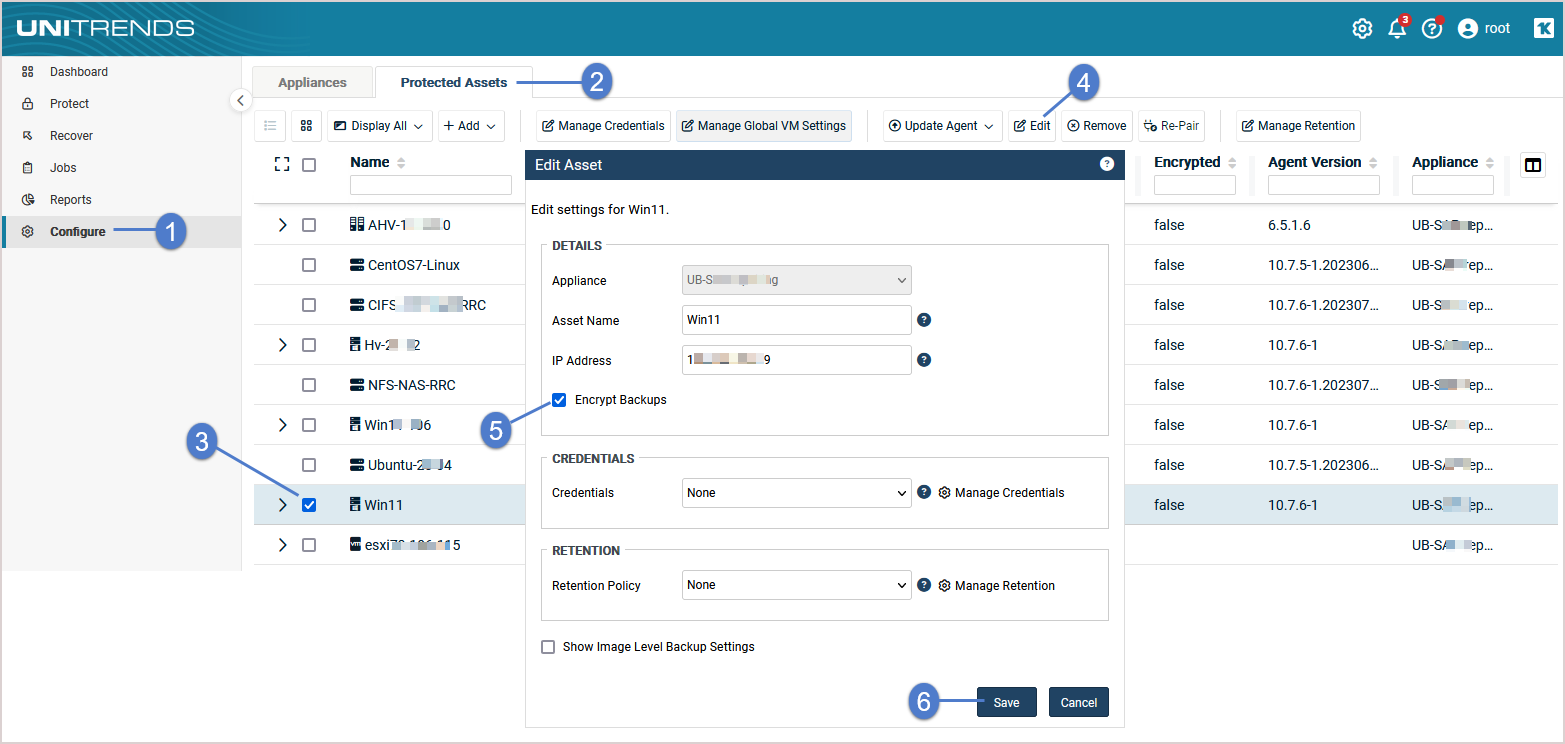Open Manage Retention link in dialog
The width and height of the screenshot is (1565, 744).
tap(996, 585)
